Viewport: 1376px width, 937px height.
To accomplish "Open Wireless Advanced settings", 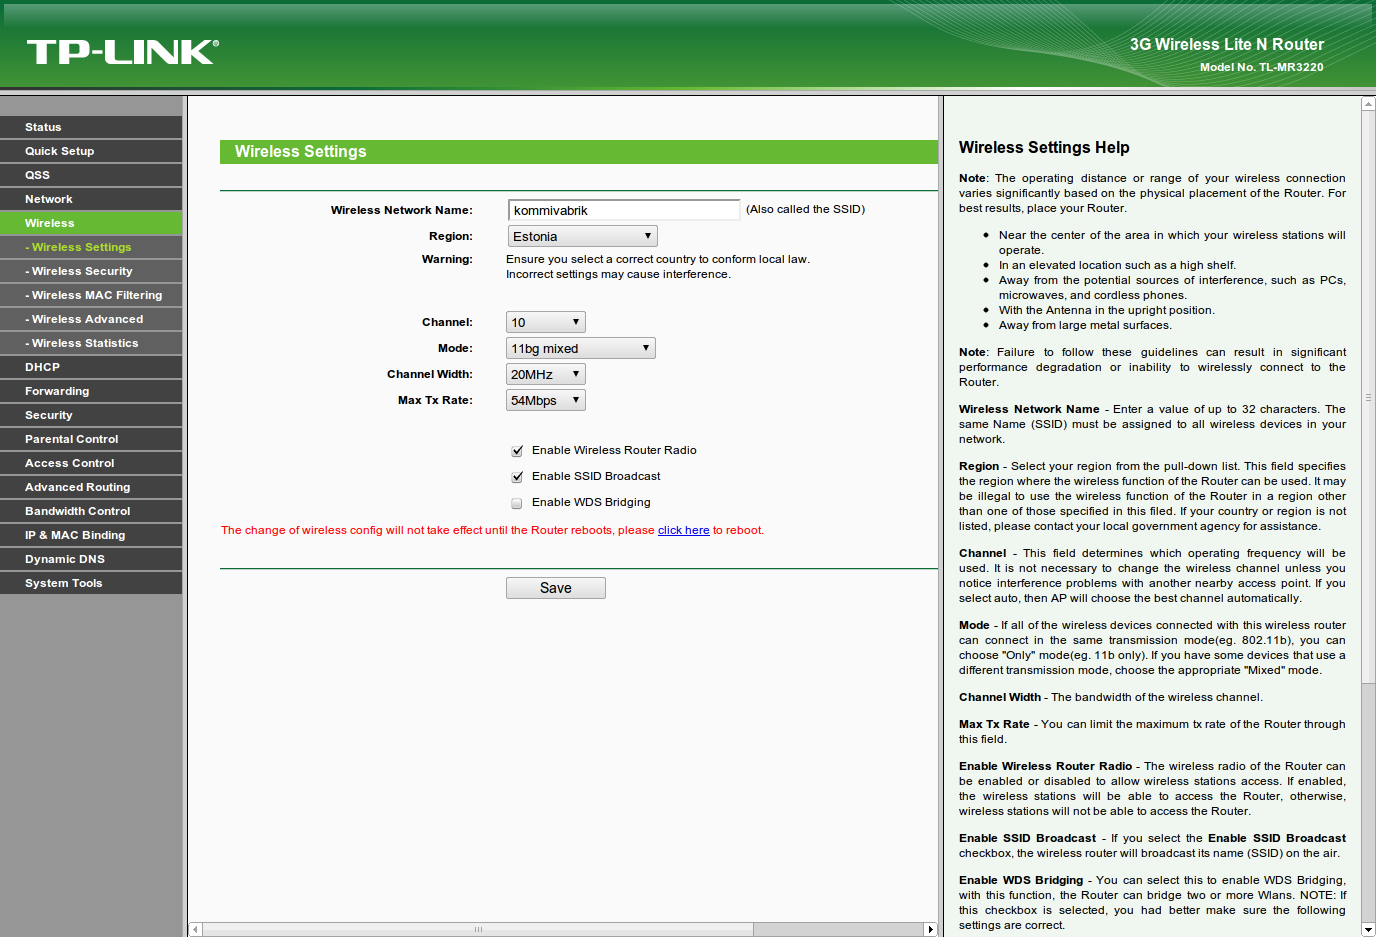I will 91,319.
